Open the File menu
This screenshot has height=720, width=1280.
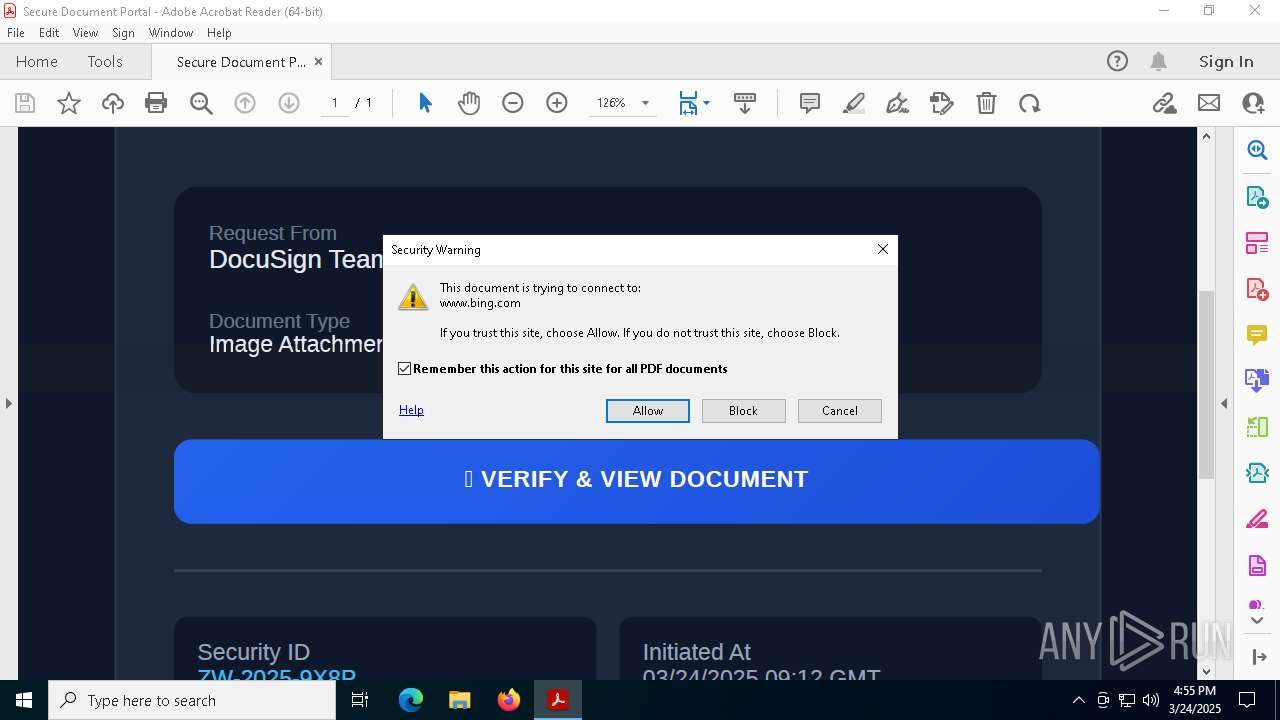click(x=16, y=33)
